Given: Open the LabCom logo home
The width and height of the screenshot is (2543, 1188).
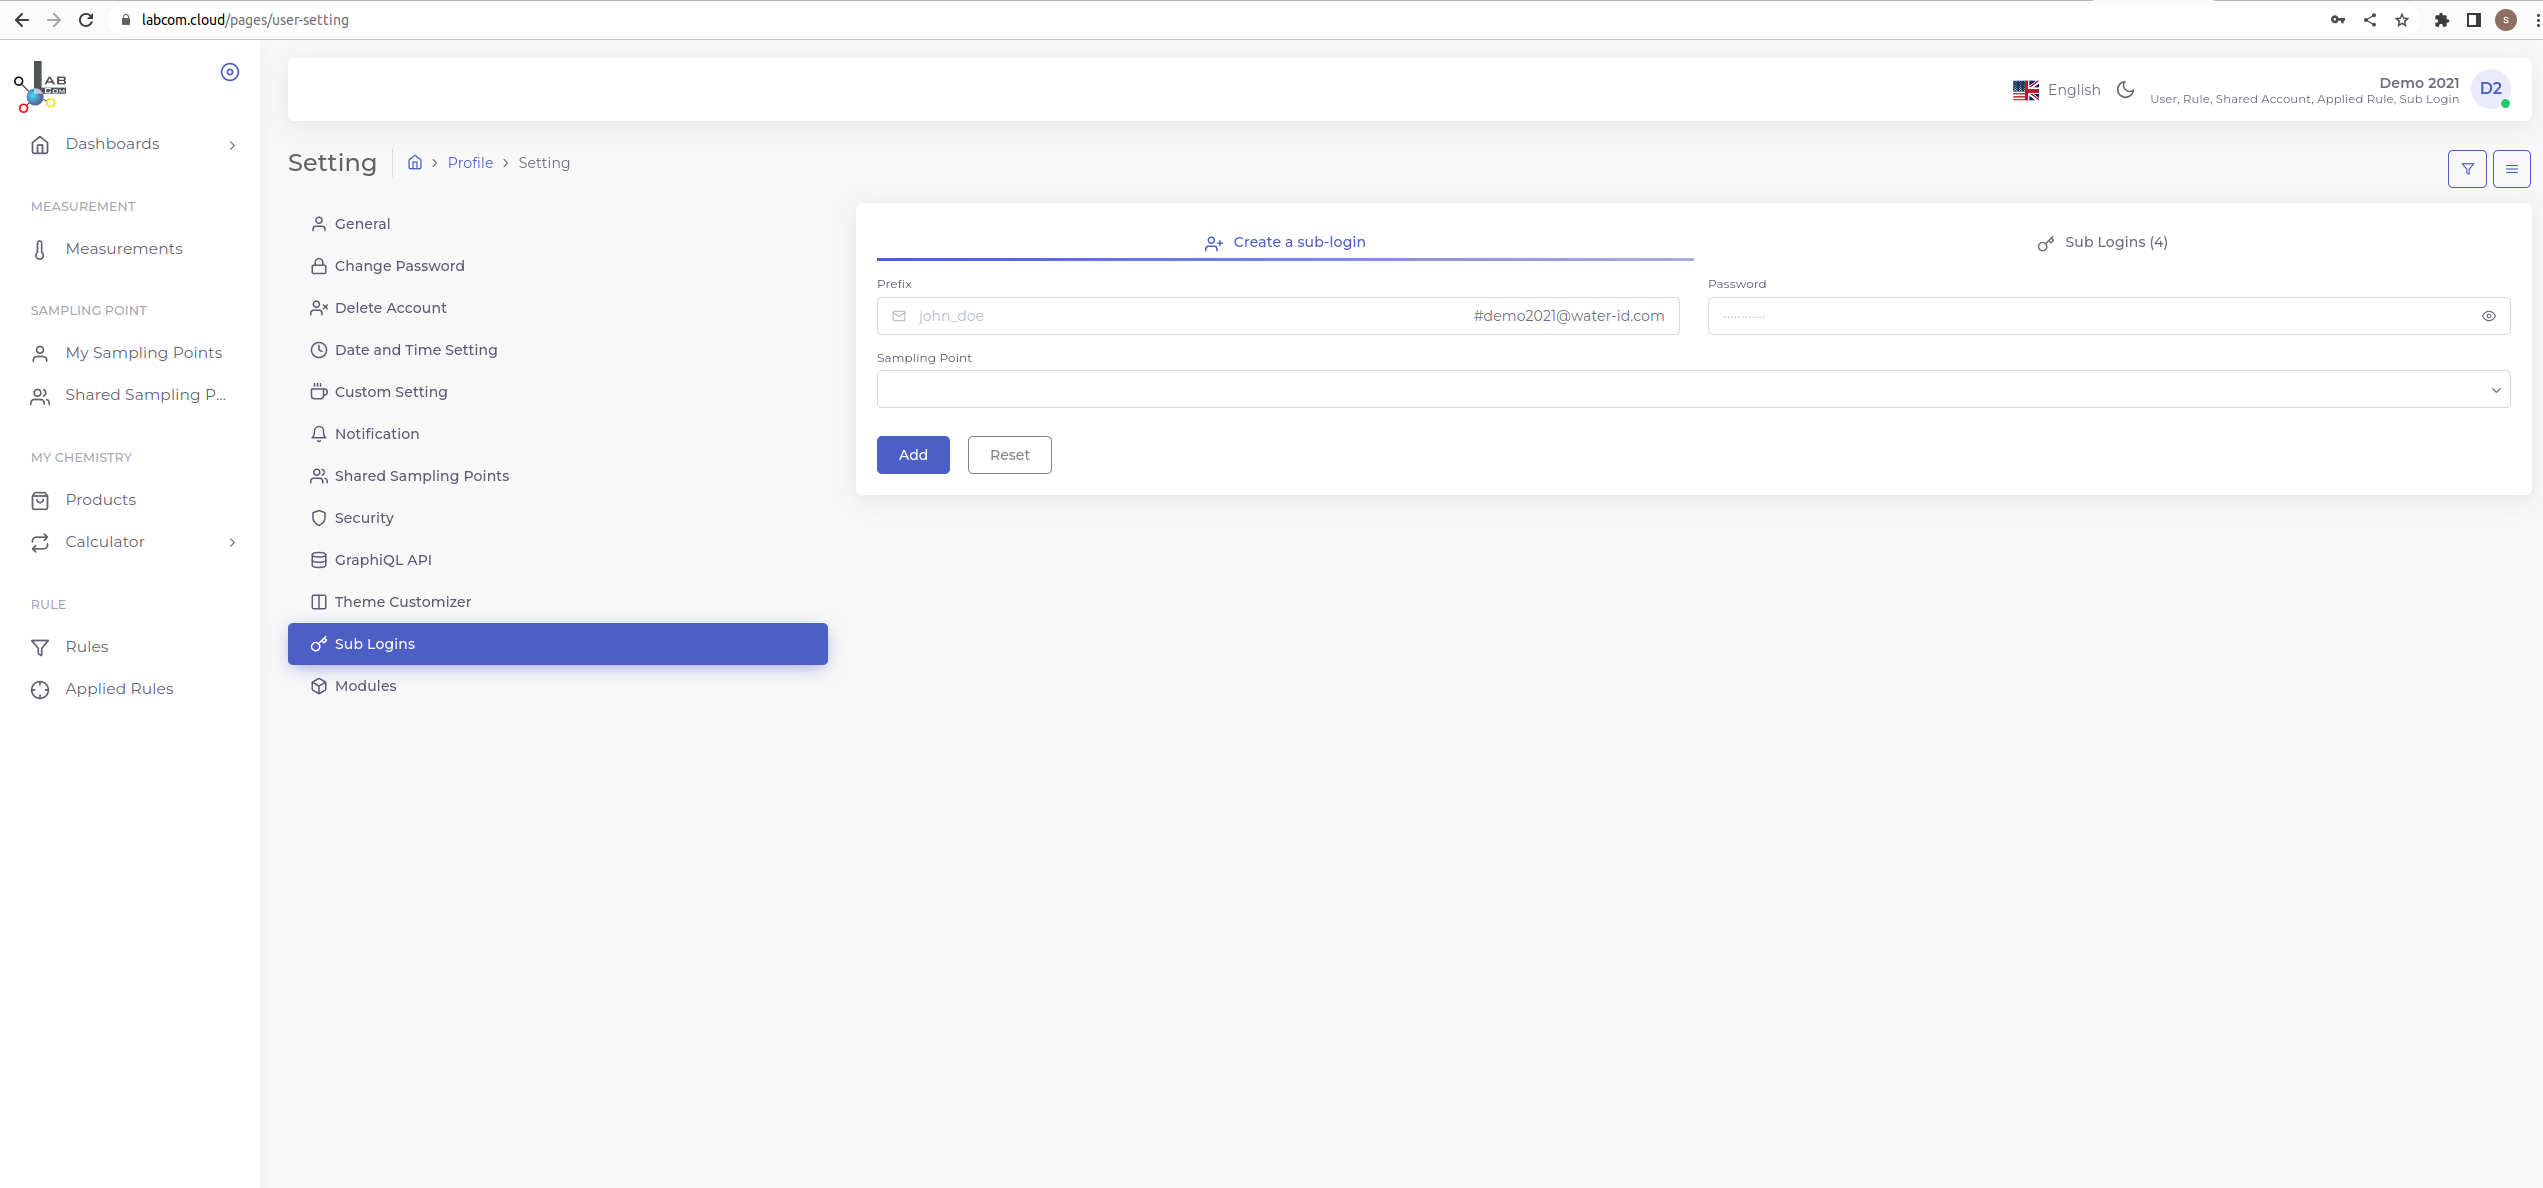Looking at the screenshot, I should (40, 87).
